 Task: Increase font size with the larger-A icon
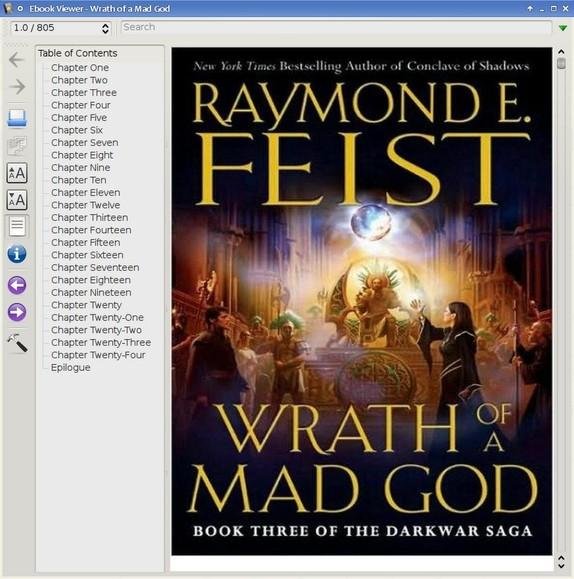[17, 173]
